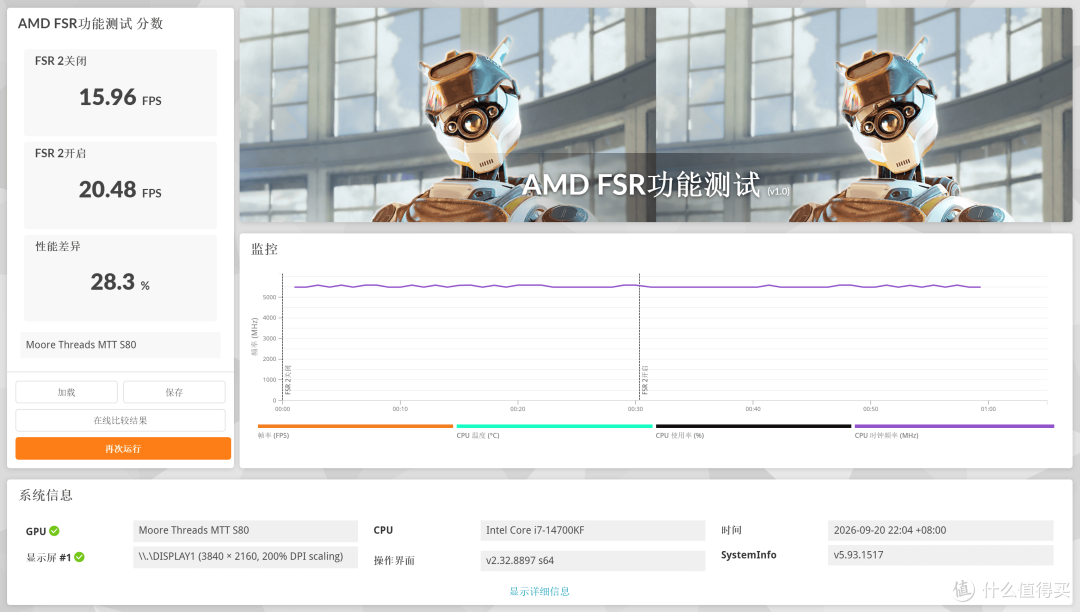Click the GPU field Moore Threads MTT S80
The width and height of the screenshot is (1080, 612).
click(245, 530)
